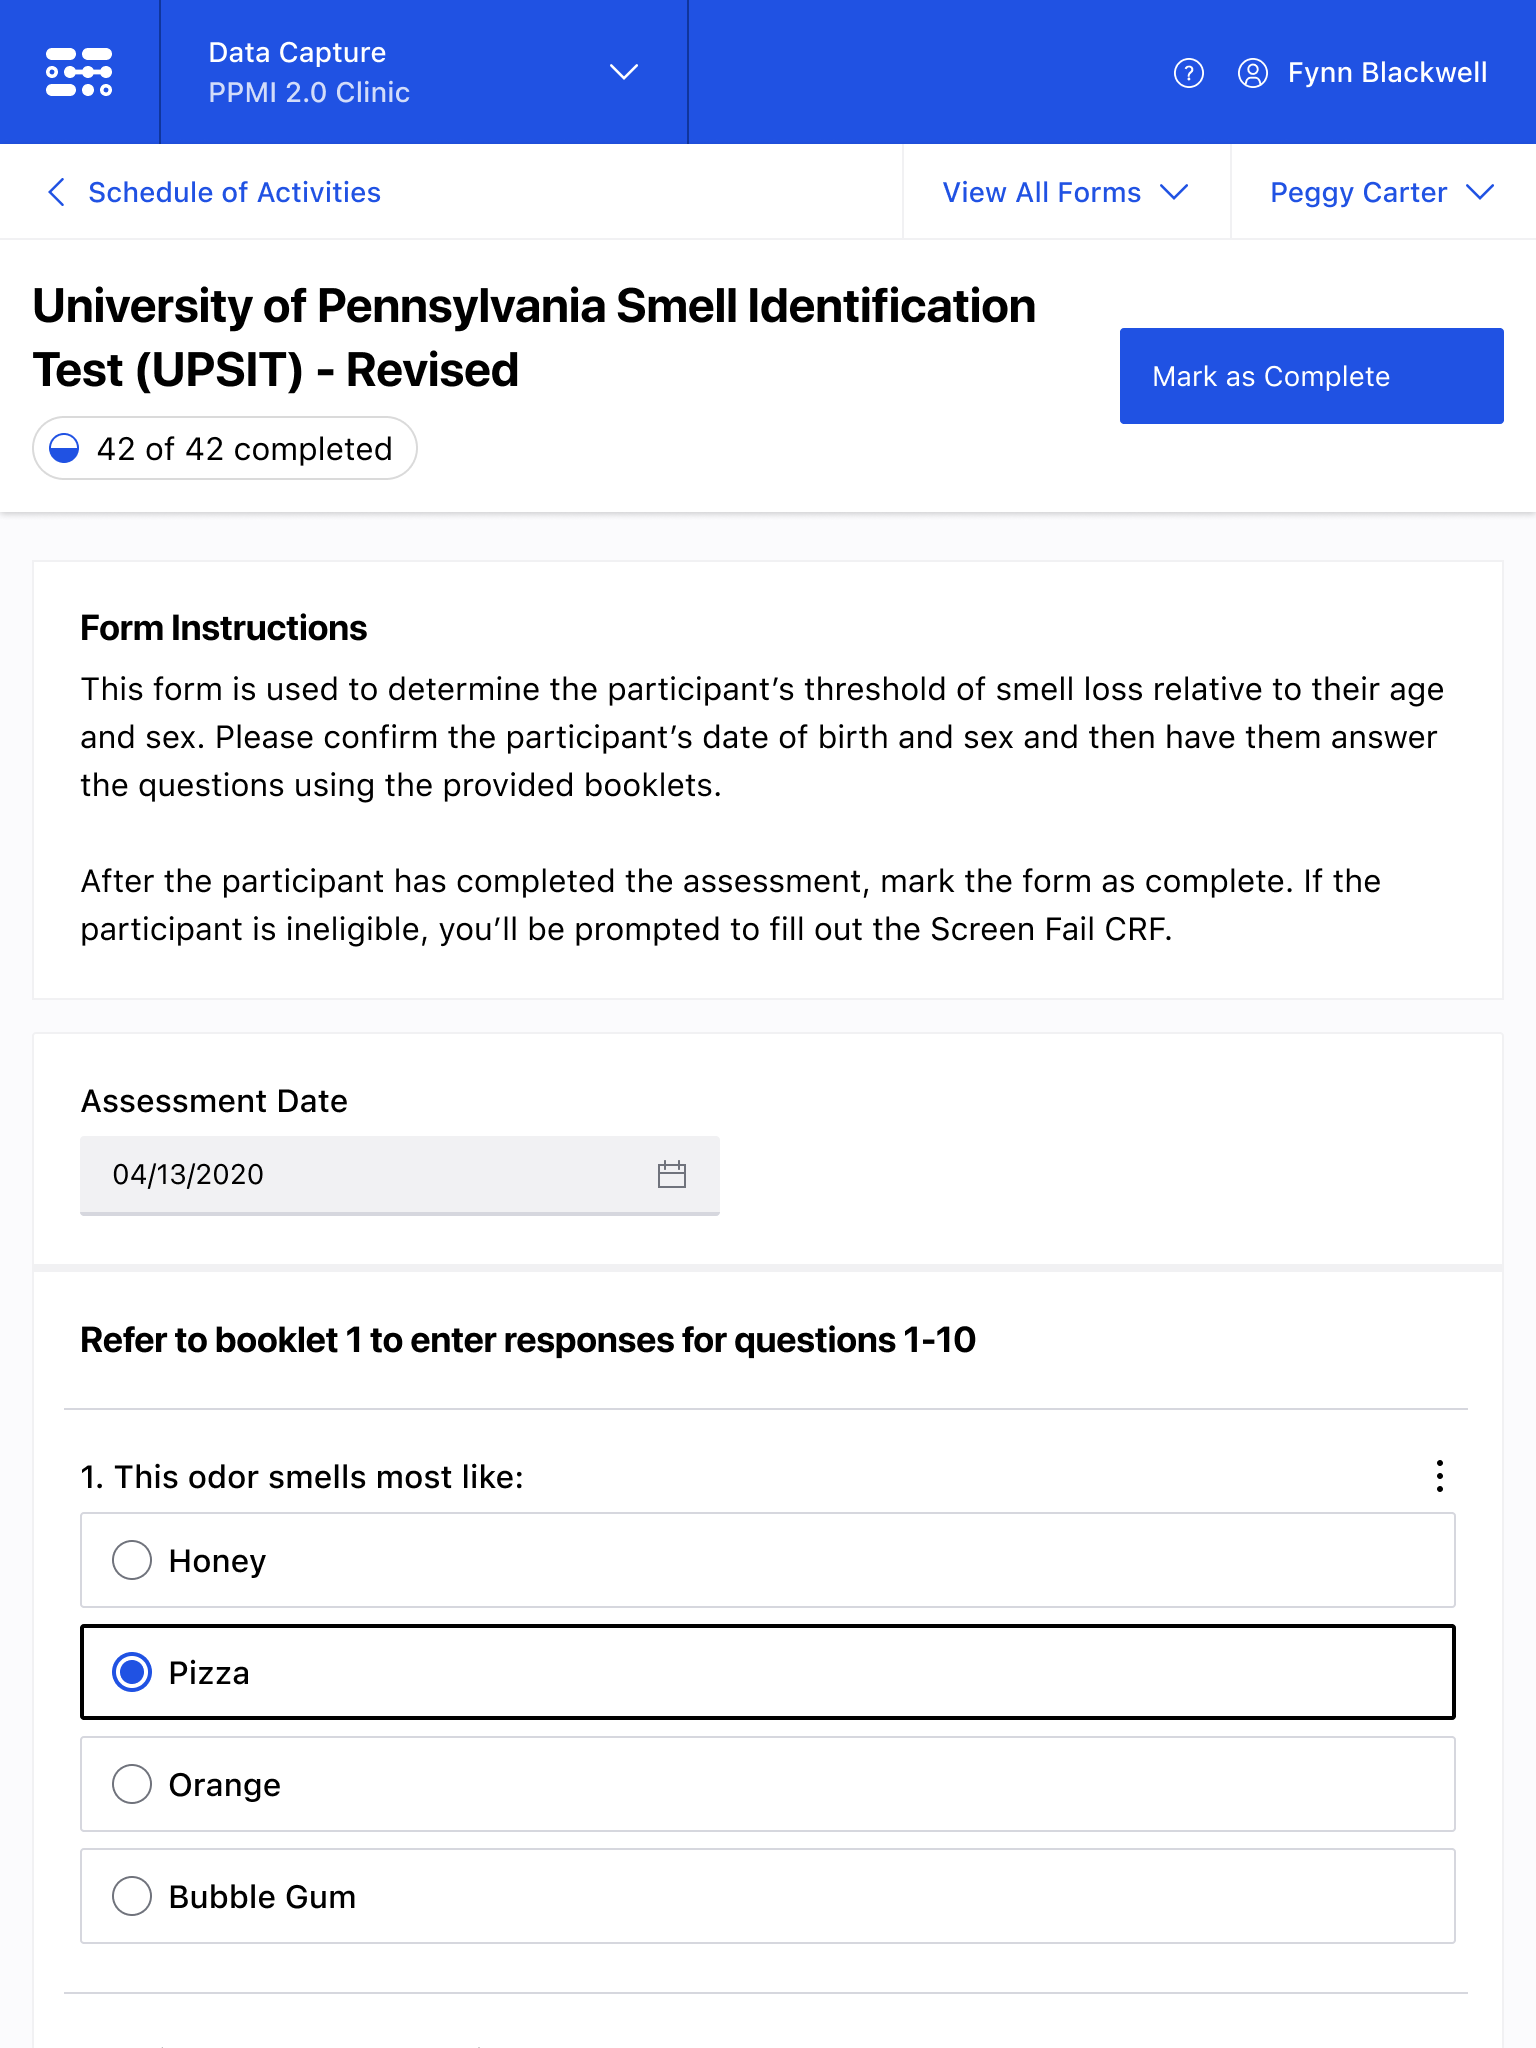Image resolution: width=1536 pixels, height=2048 pixels.
Task: Open the Peggy Carter participant dropdown
Action: [x=1383, y=192]
